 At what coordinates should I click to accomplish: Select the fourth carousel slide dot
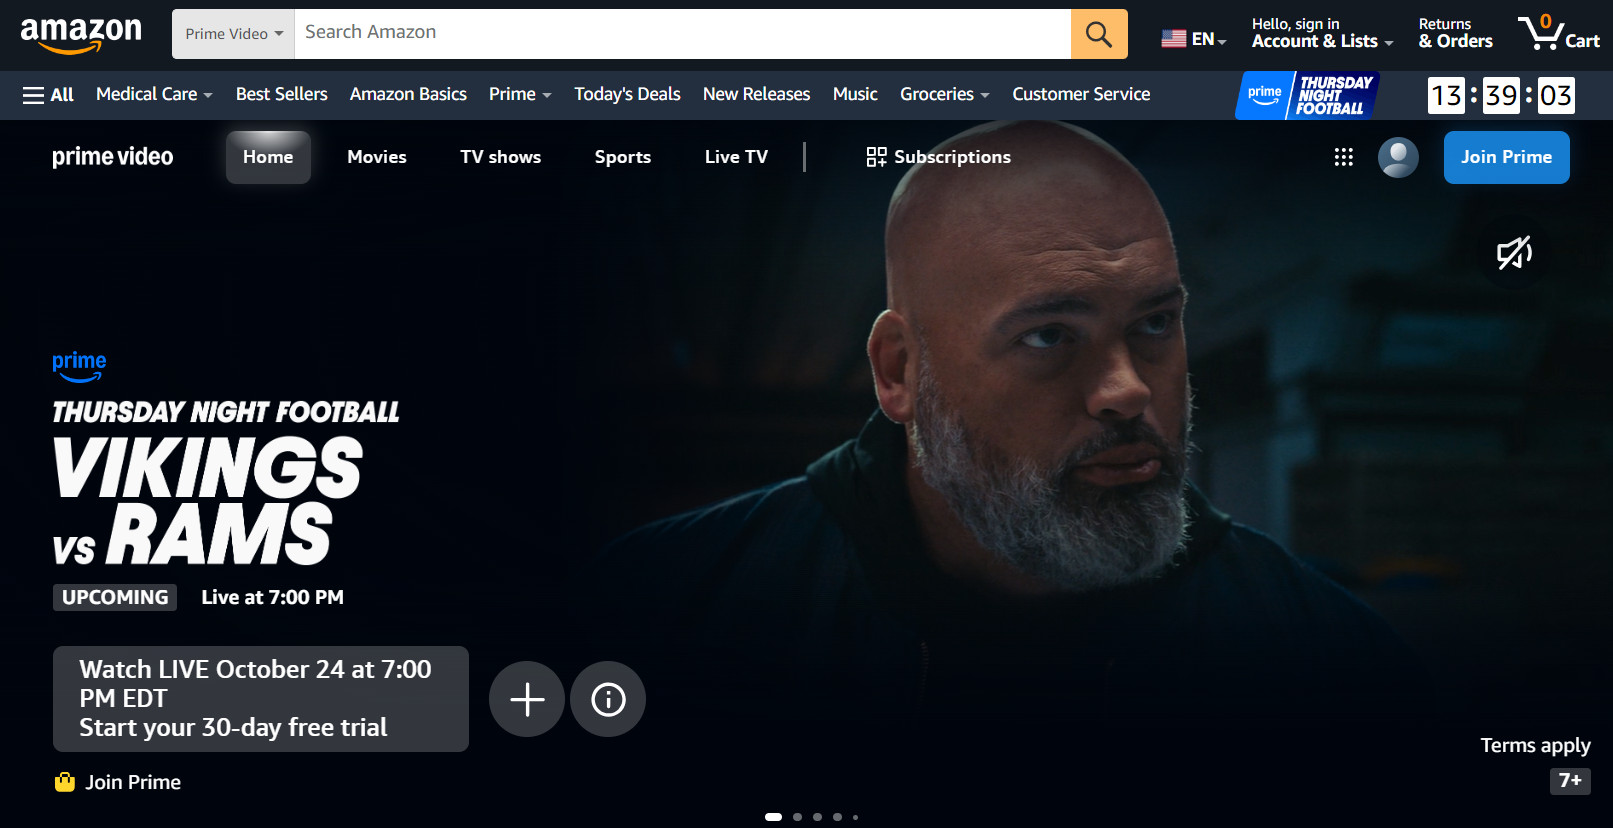pos(837,817)
